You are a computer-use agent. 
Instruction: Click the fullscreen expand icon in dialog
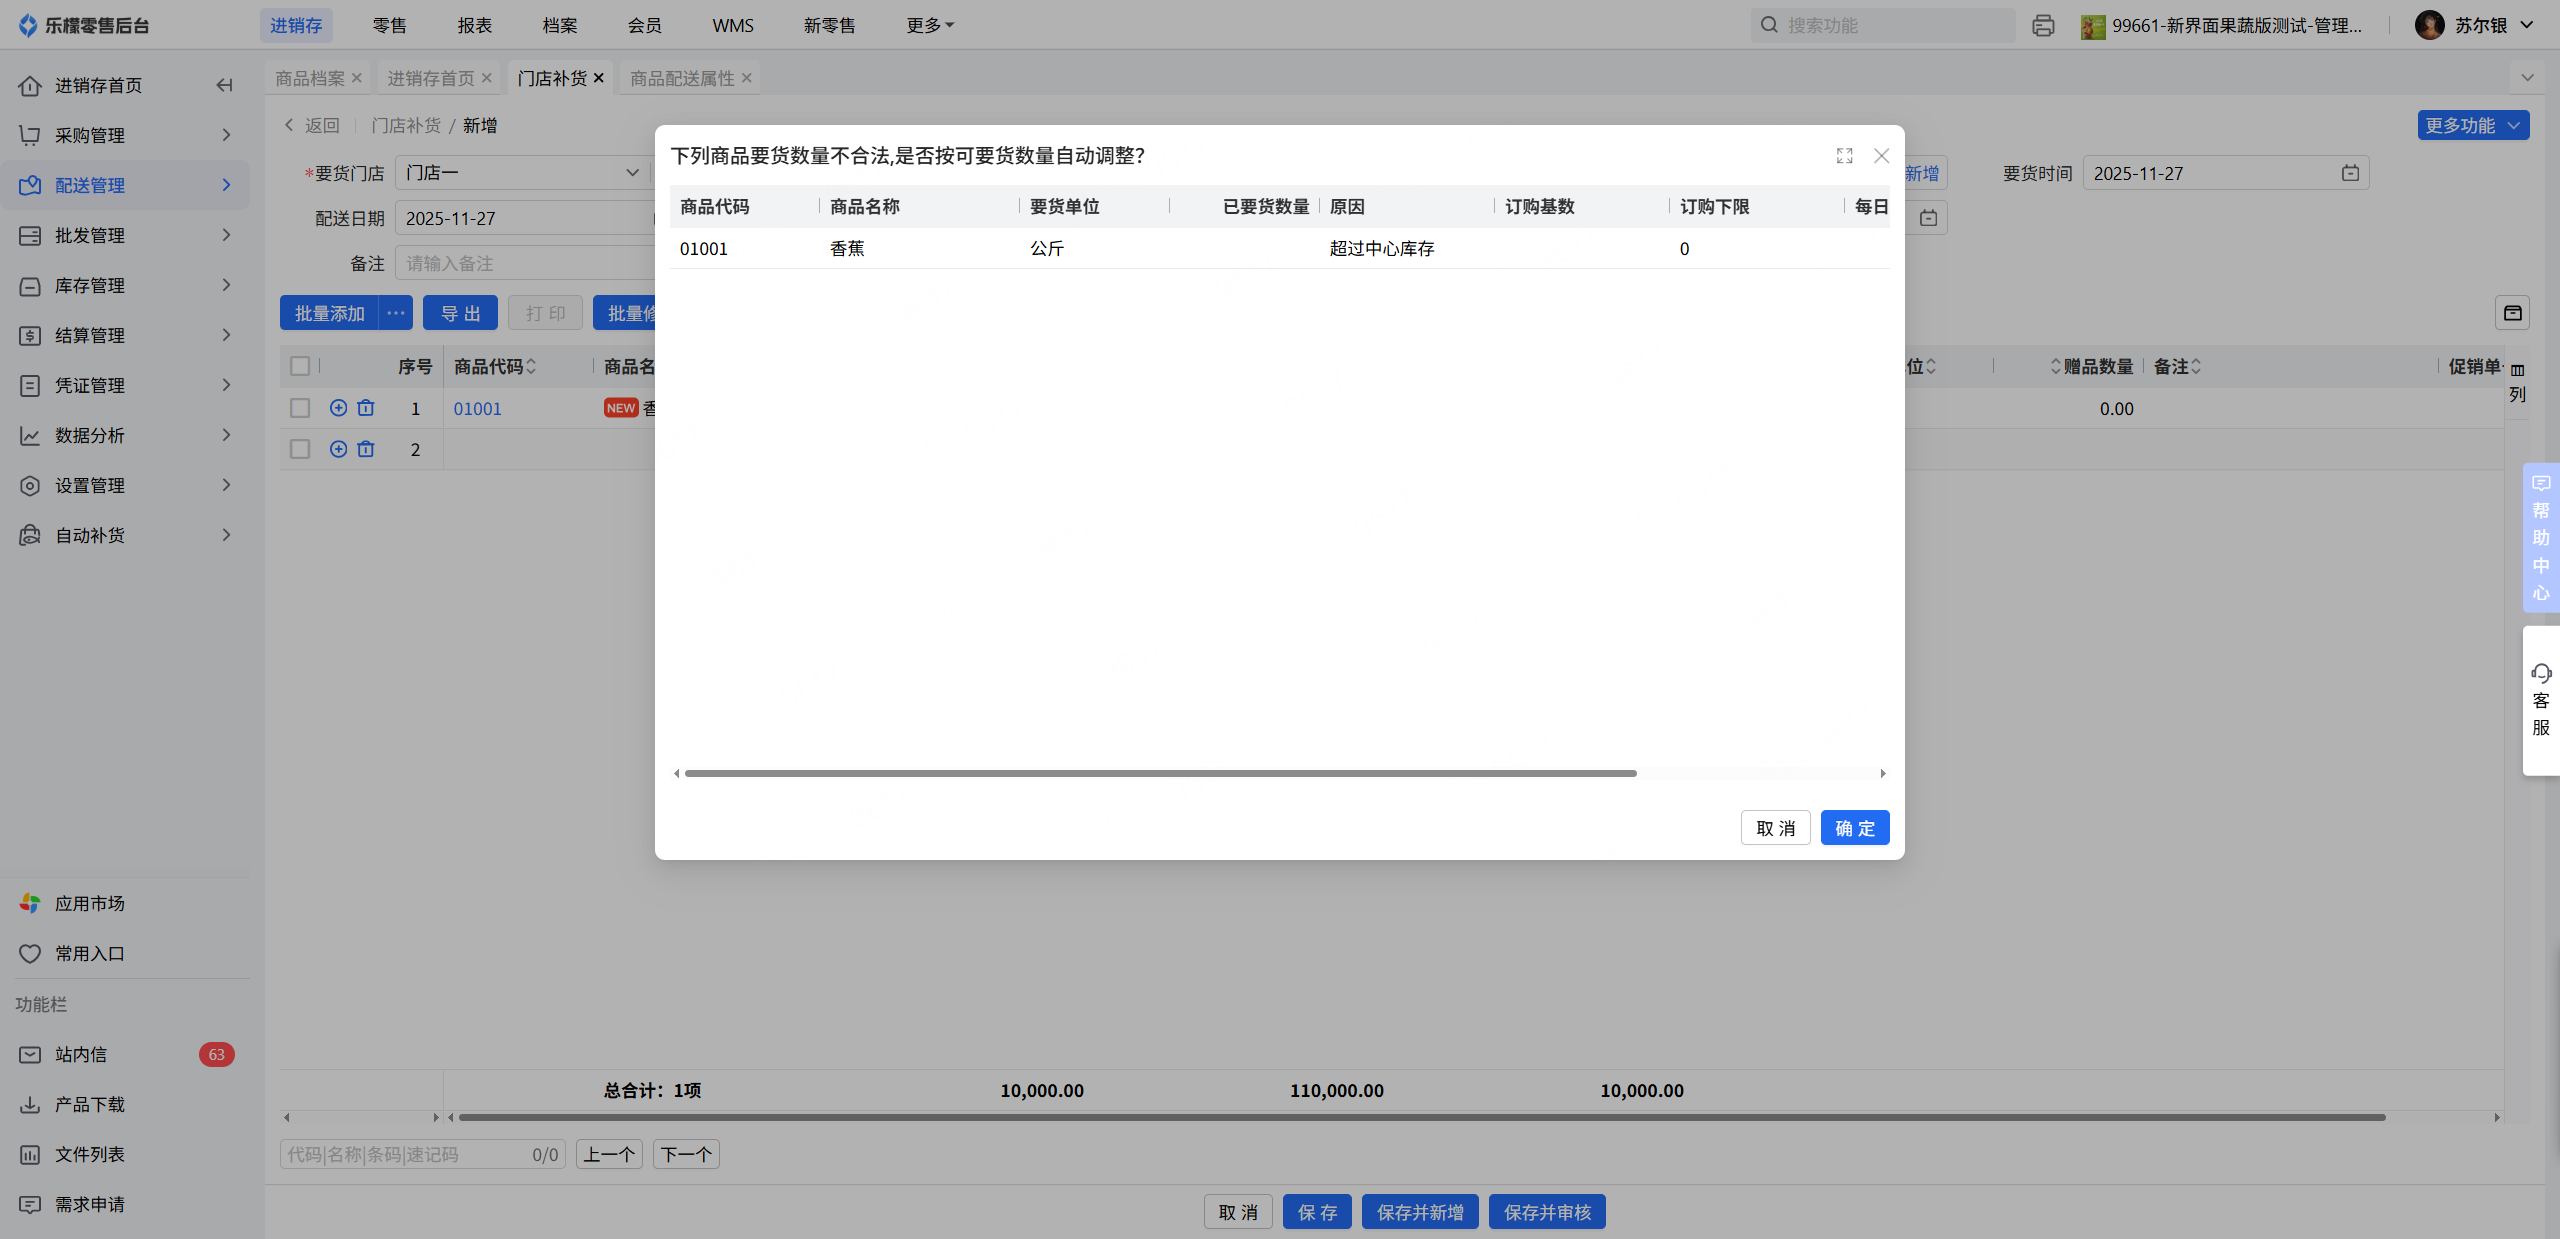[x=1844, y=156]
